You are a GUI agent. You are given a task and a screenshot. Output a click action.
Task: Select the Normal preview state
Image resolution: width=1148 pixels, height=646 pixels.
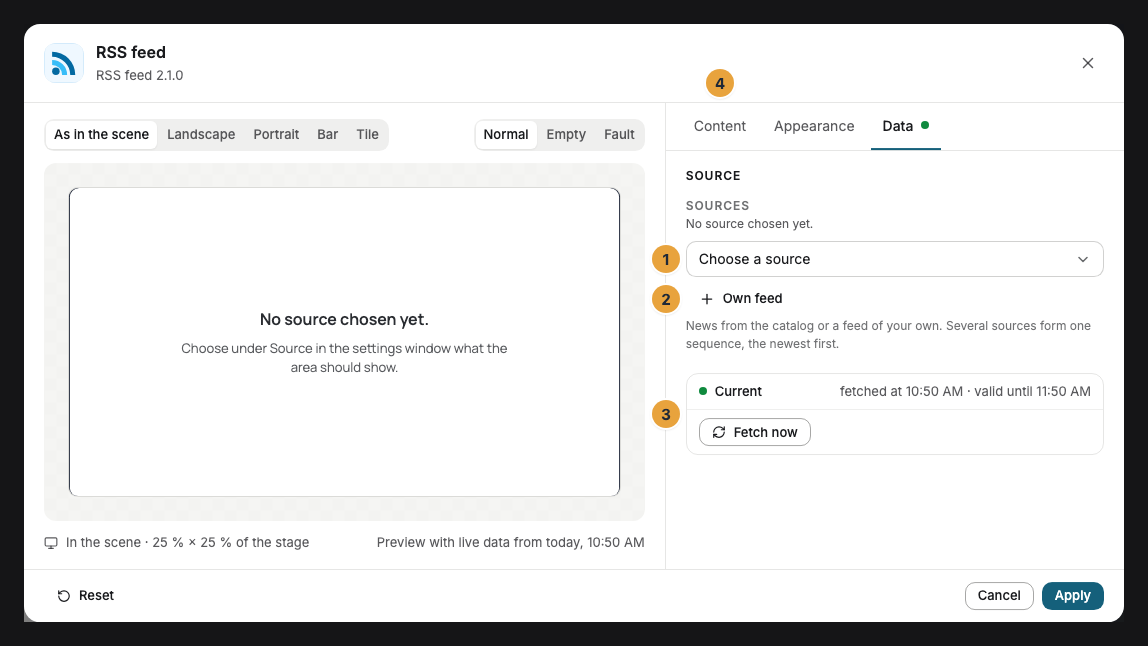505,135
